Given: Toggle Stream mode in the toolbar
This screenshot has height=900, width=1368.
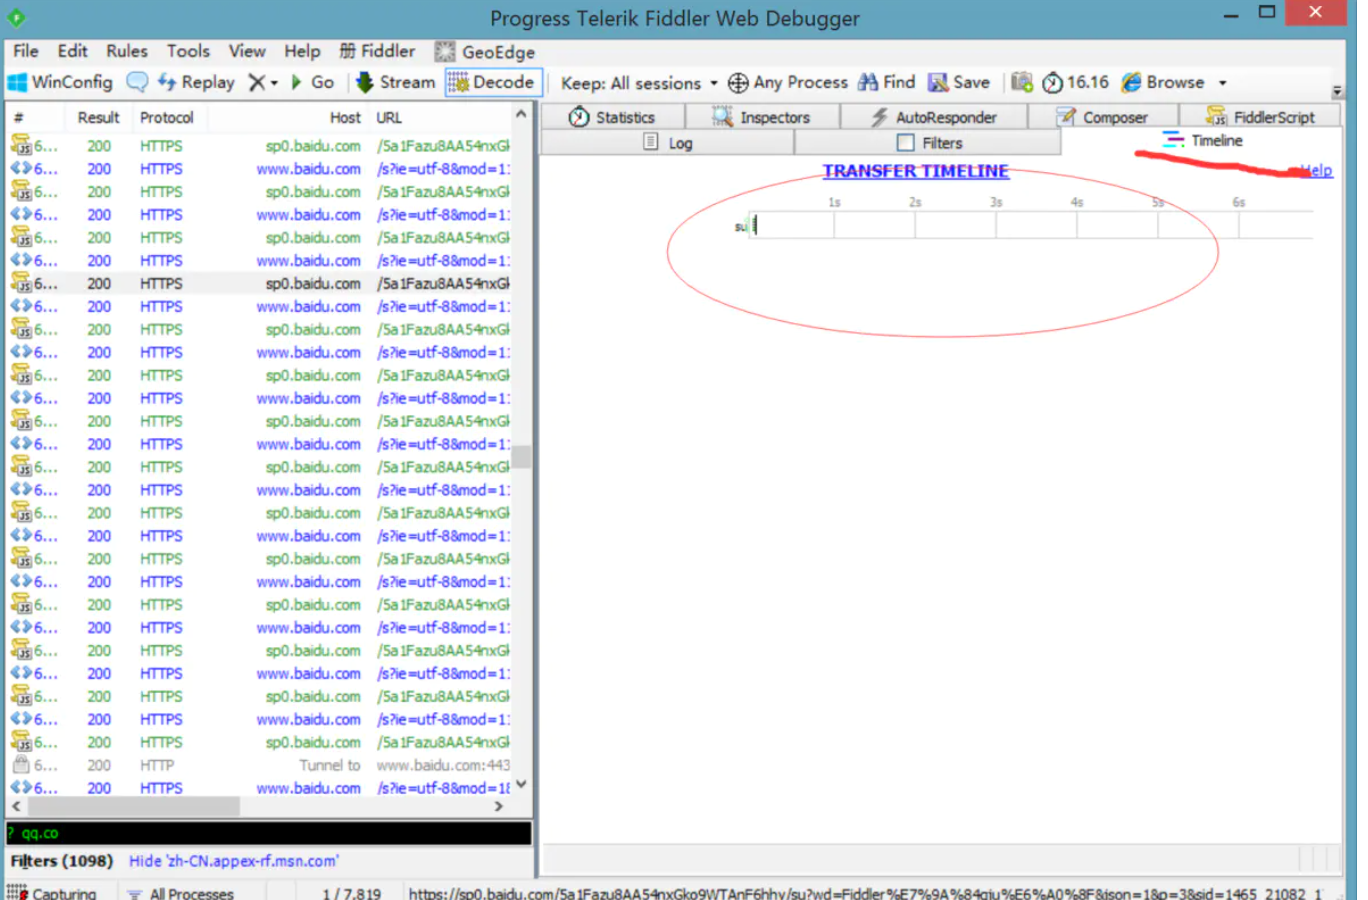Looking at the screenshot, I should pos(396,83).
